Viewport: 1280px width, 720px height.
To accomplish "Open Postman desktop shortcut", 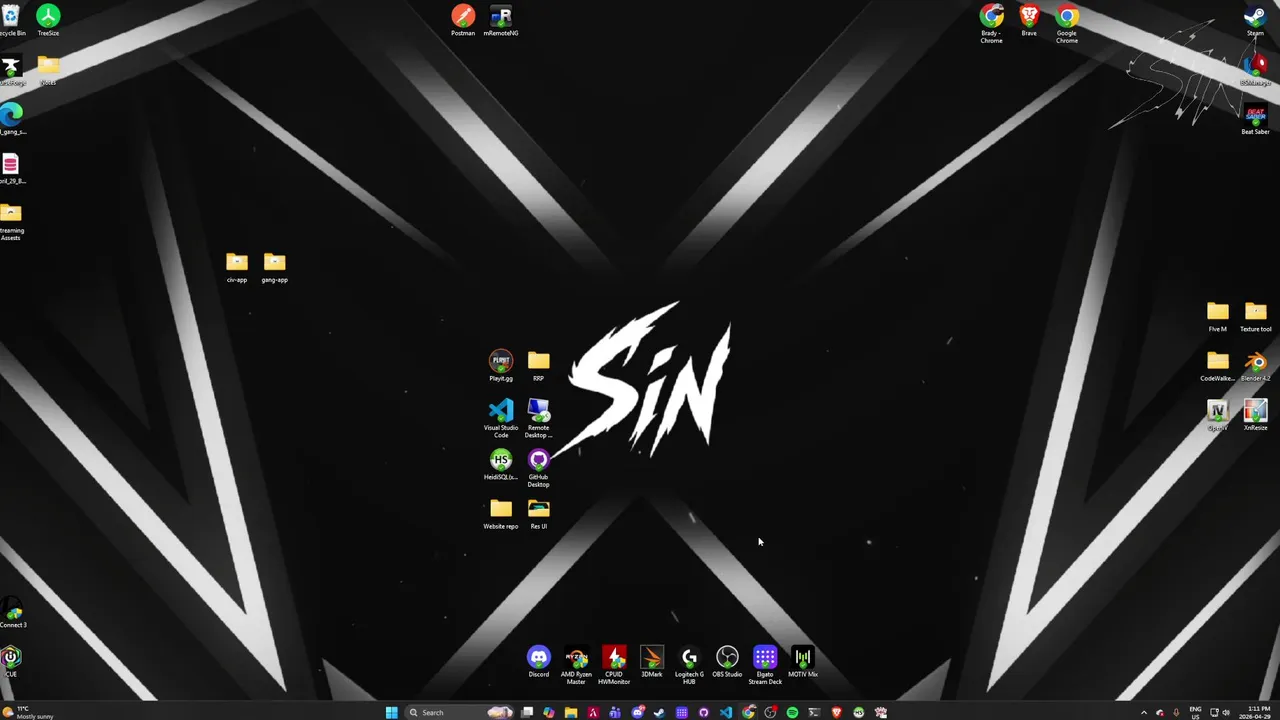I will pyautogui.click(x=463, y=20).
